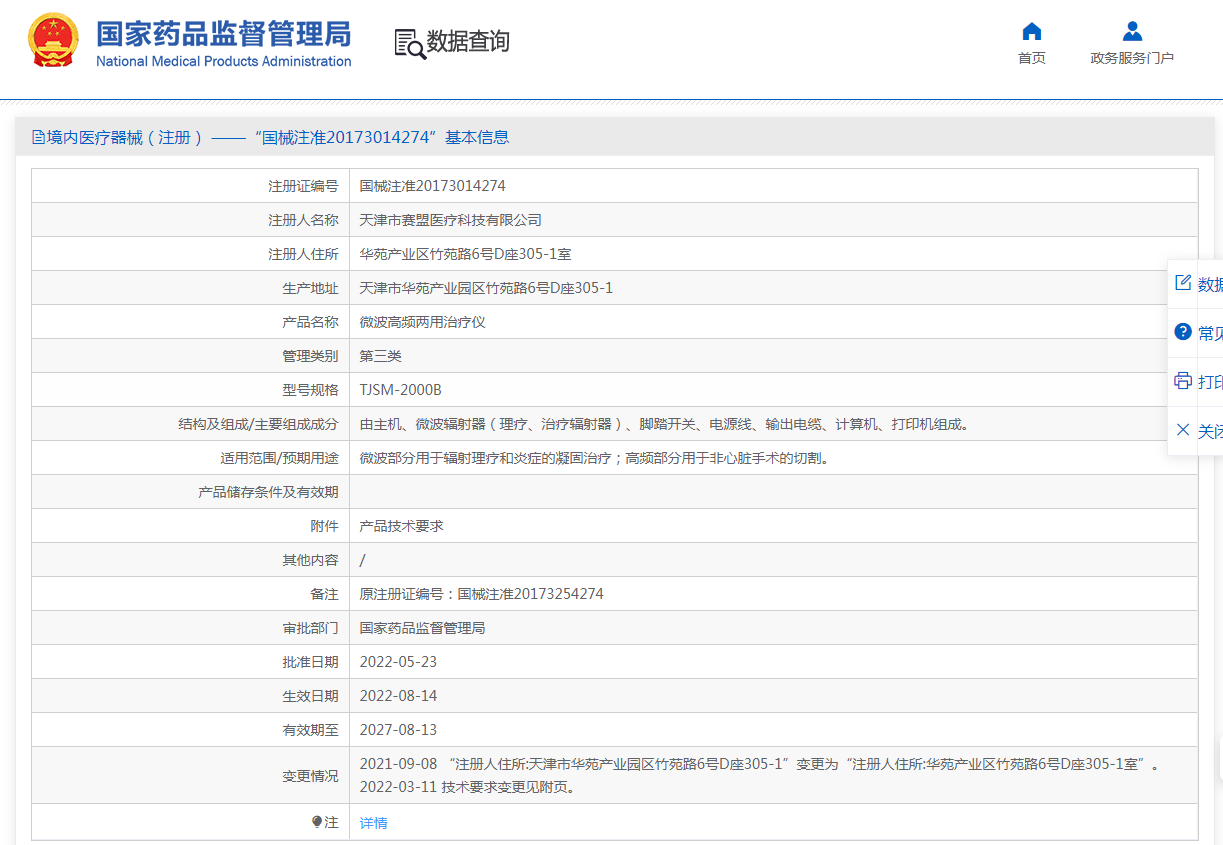Click the 附件 label cell
Image resolution: width=1223 pixels, height=845 pixels.
pos(191,526)
